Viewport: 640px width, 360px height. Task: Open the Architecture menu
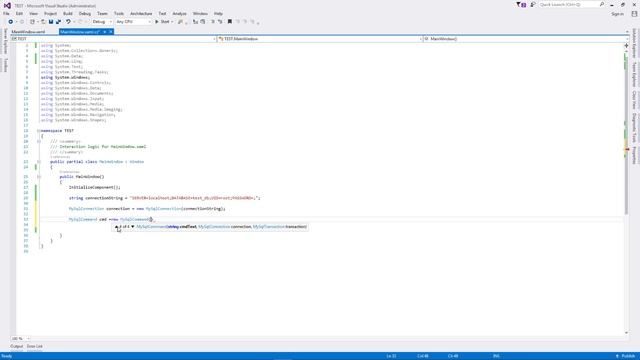141,13
